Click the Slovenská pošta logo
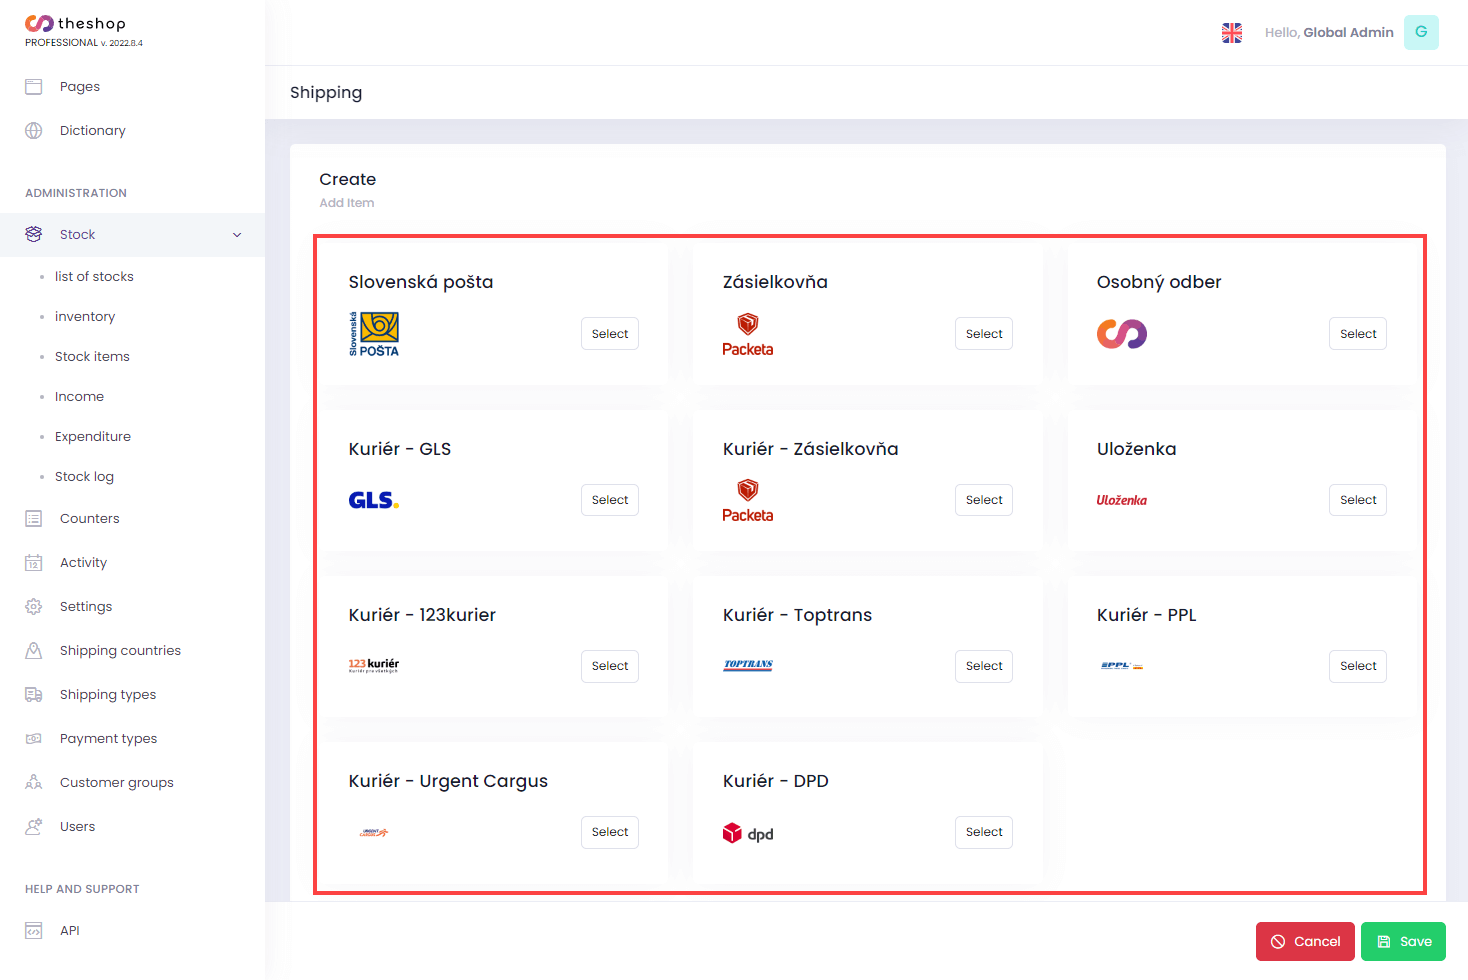The width and height of the screenshot is (1468, 980). click(374, 334)
